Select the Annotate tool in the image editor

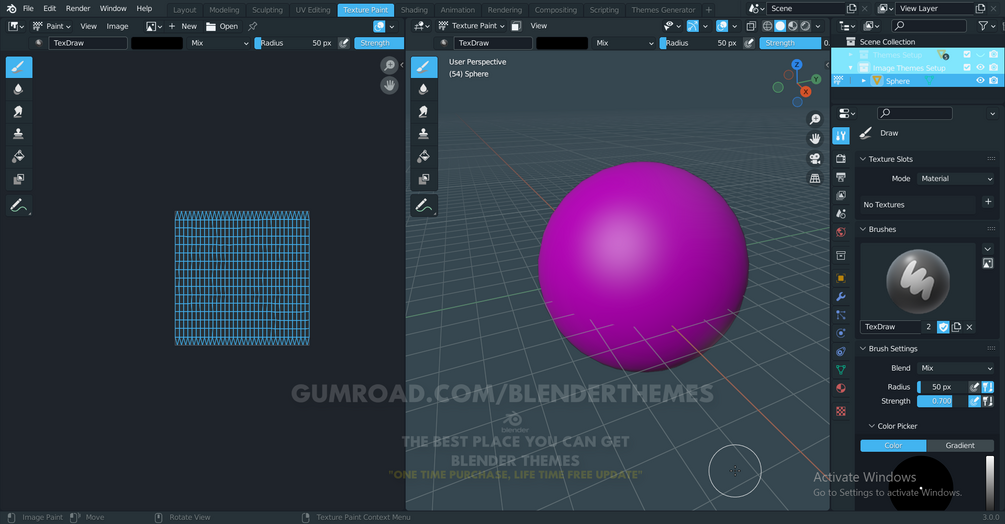[19, 206]
